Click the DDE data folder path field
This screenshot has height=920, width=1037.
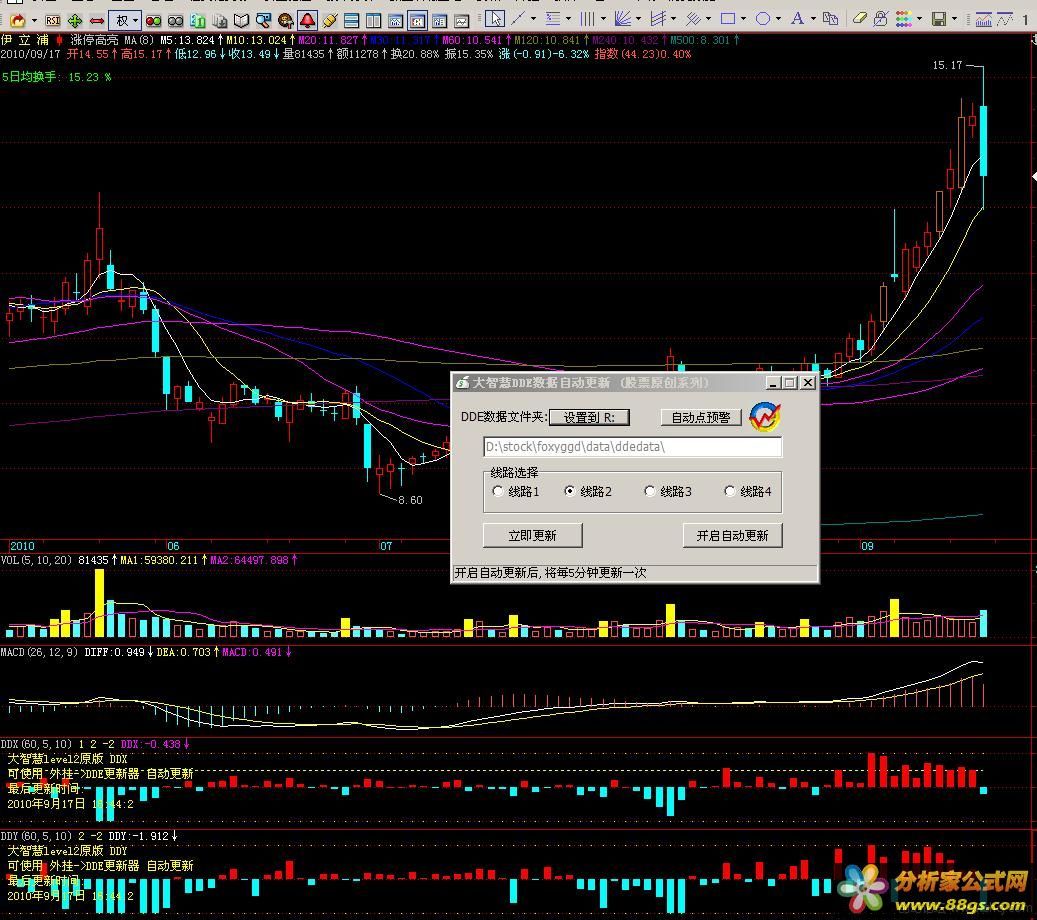632,446
